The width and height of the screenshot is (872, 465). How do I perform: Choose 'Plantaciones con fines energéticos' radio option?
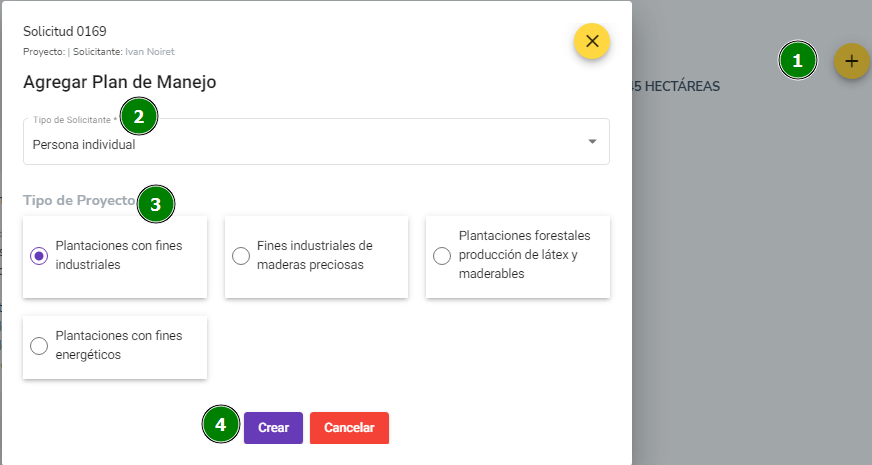[39, 345]
